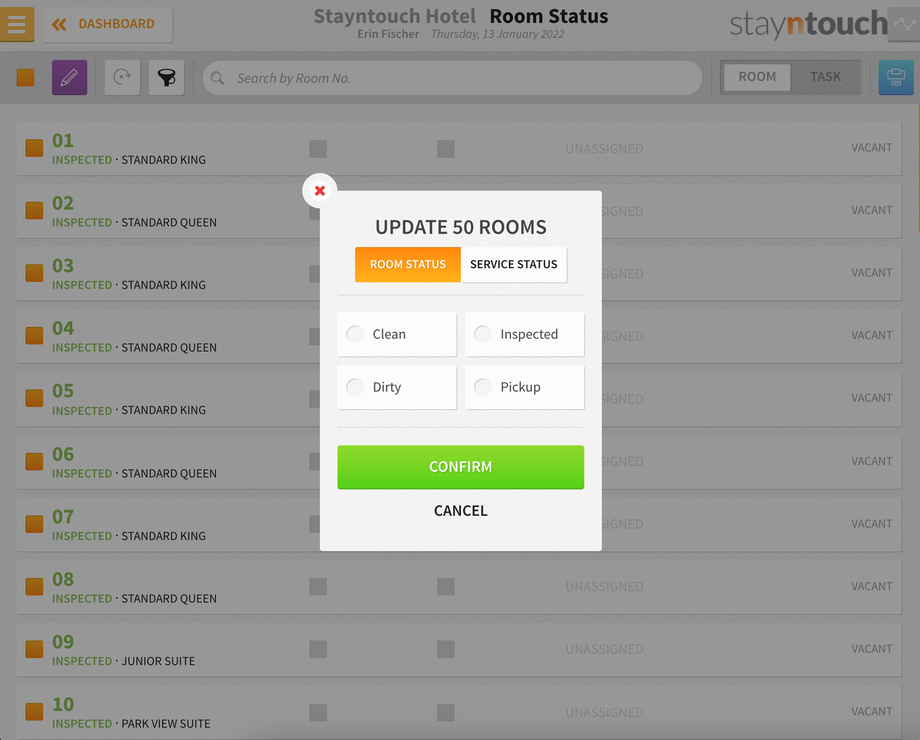Click the magnifier search icon
The height and width of the screenshot is (740, 920).
click(217, 78)
